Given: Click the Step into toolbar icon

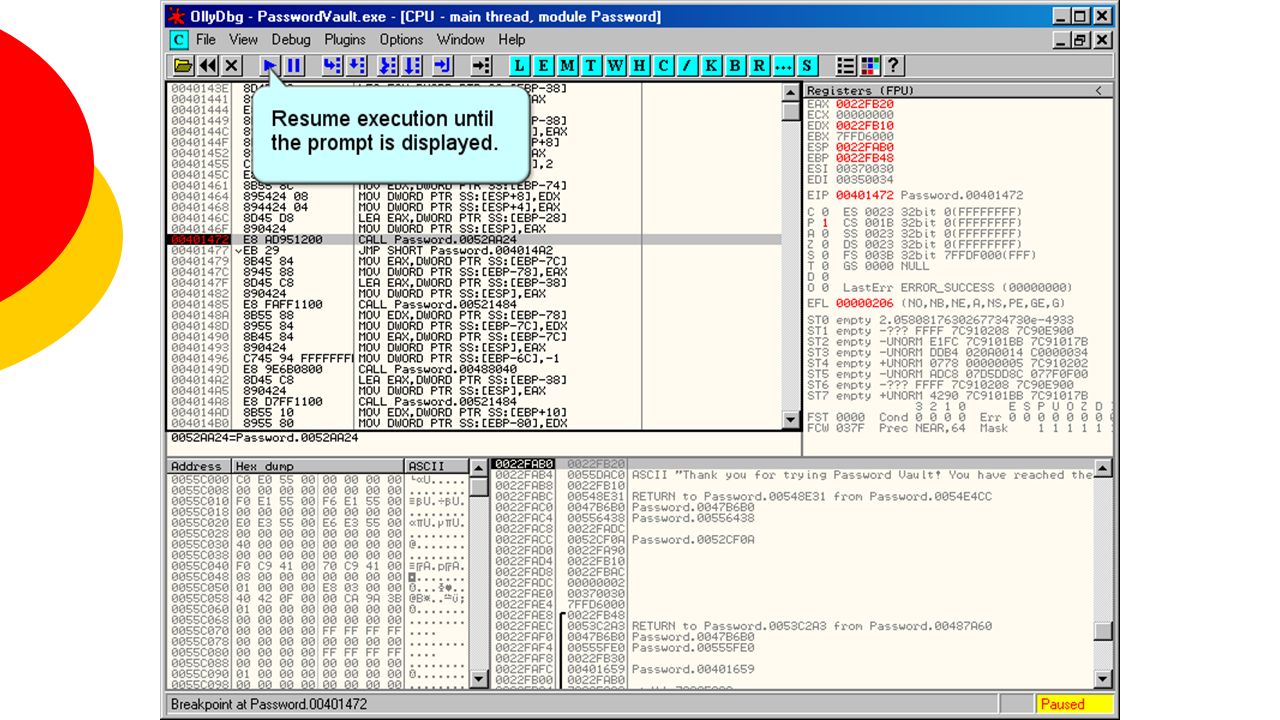Looking at the screenshot, I should (332, 66).
